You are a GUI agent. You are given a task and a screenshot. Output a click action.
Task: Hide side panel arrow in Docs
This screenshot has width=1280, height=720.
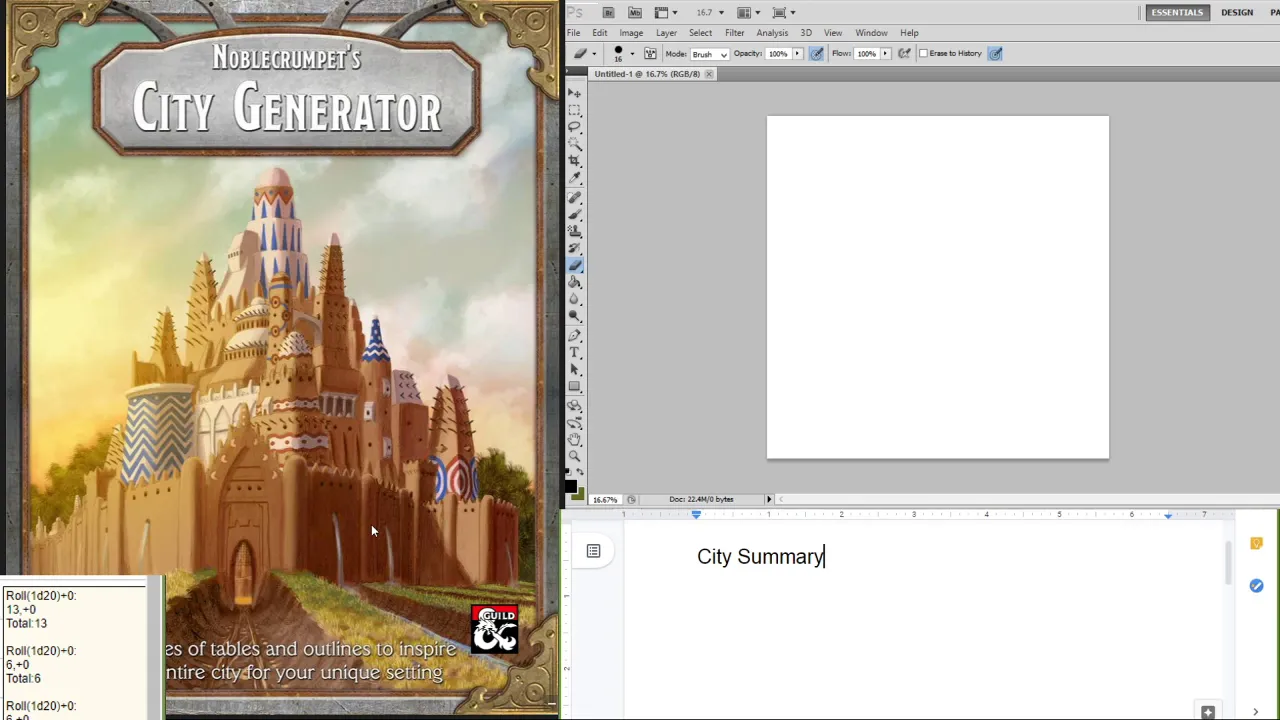[1256, 712]
